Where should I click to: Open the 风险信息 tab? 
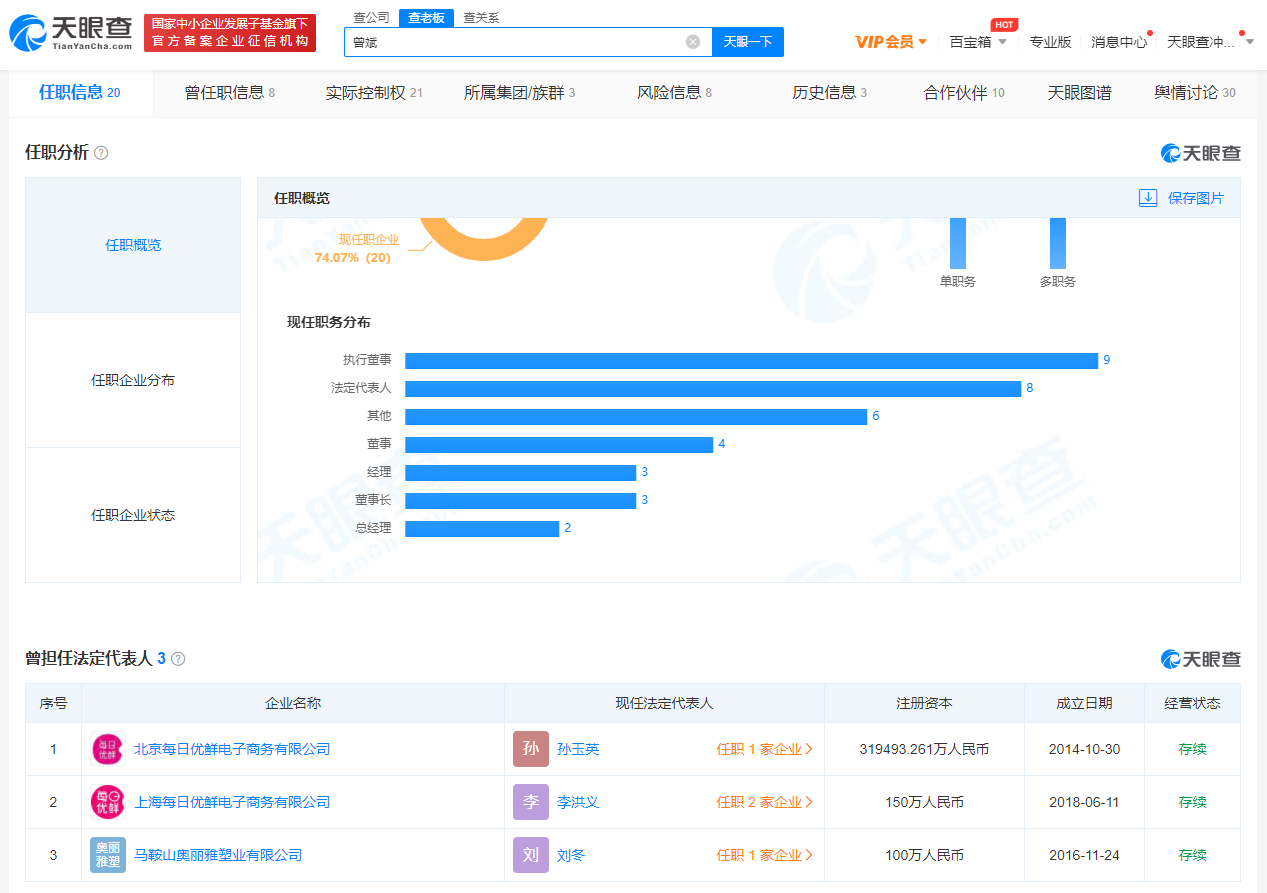675,93
